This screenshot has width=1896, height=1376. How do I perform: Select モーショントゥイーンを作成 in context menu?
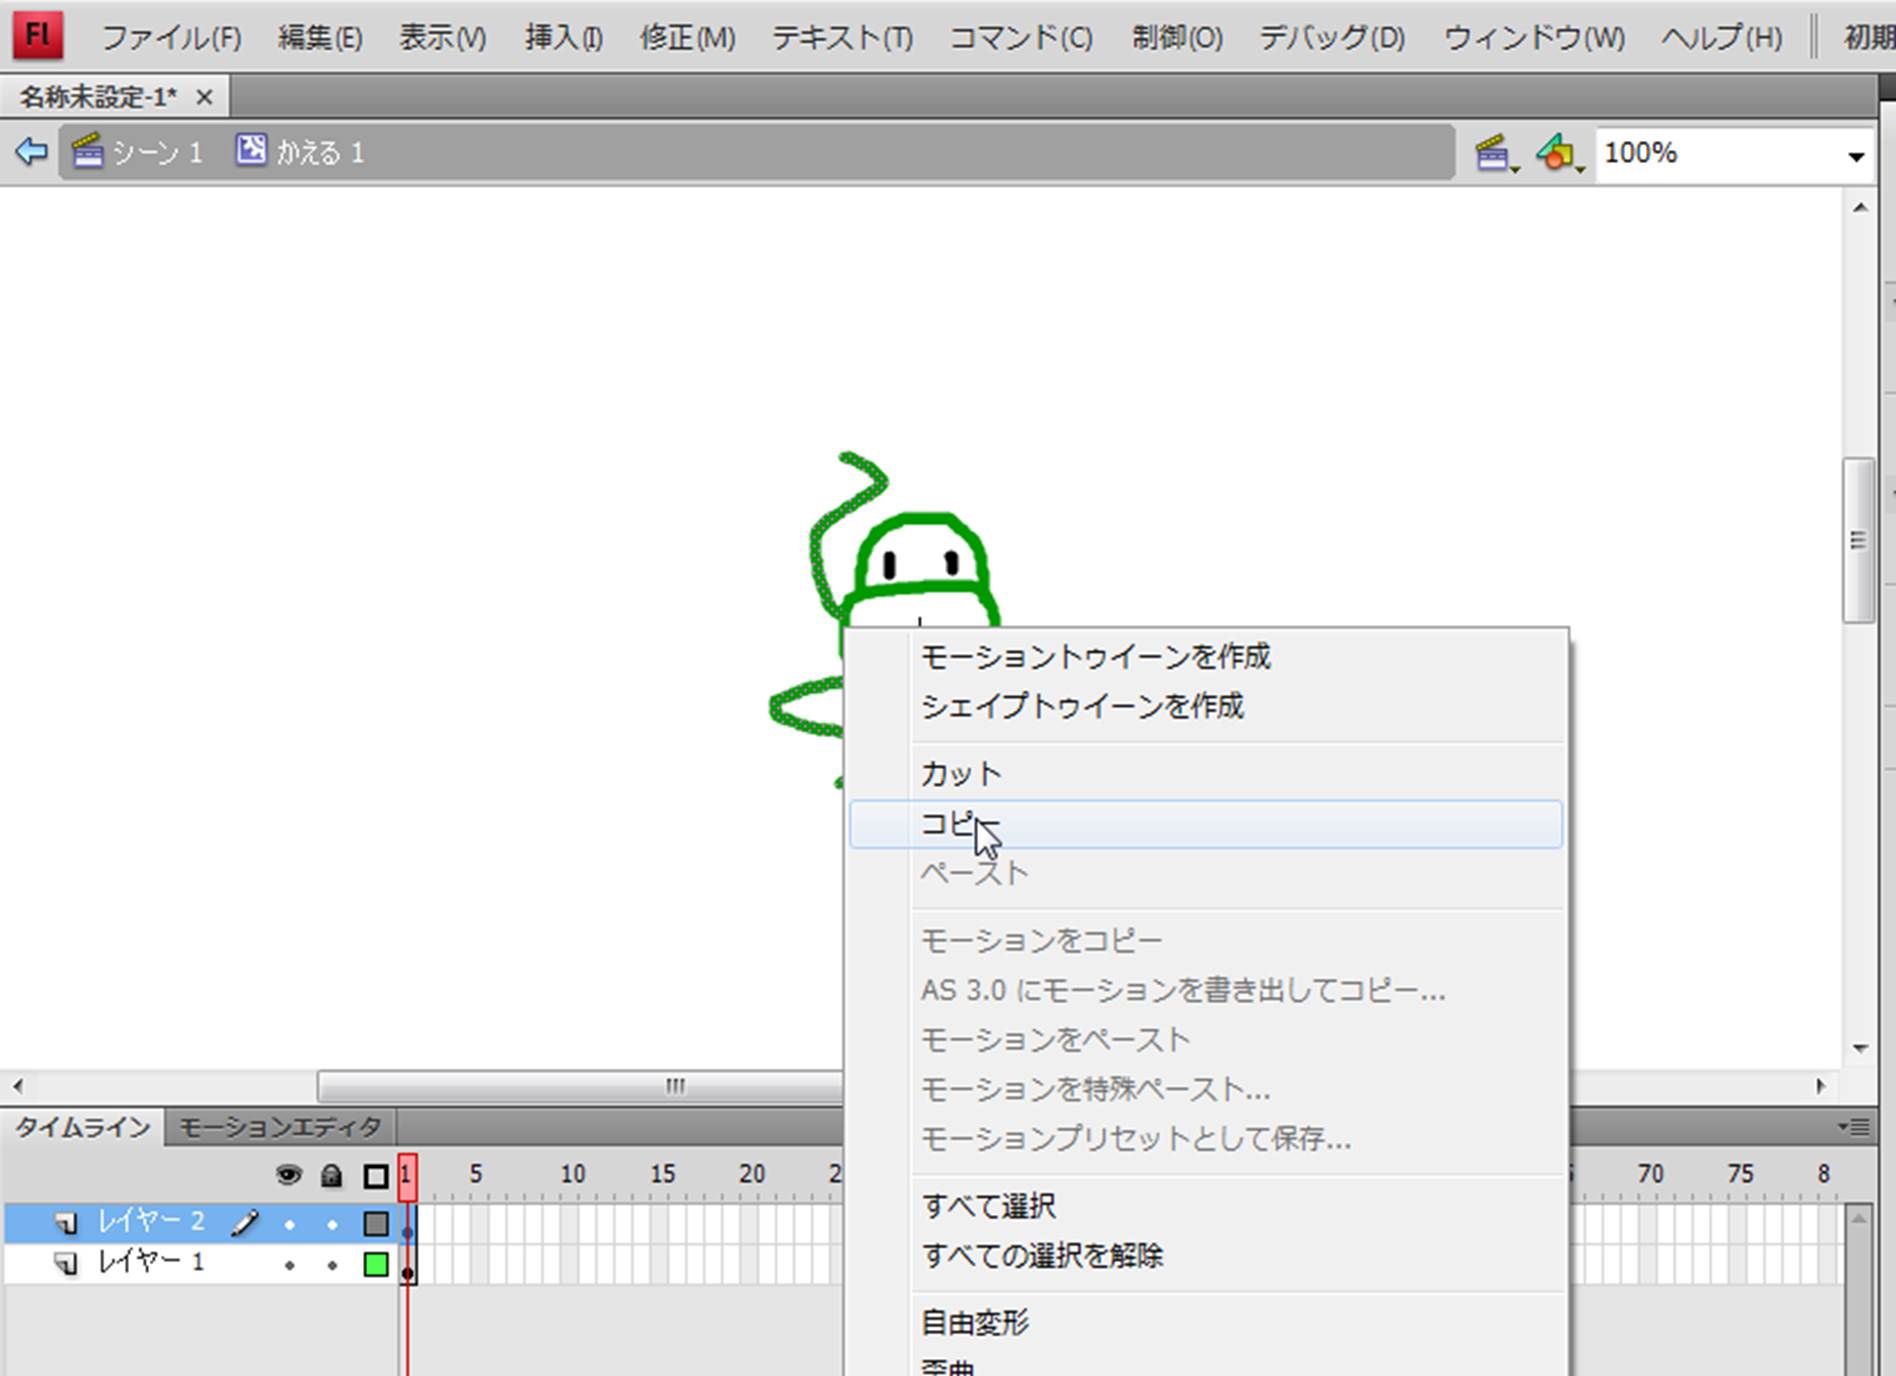1095,657
